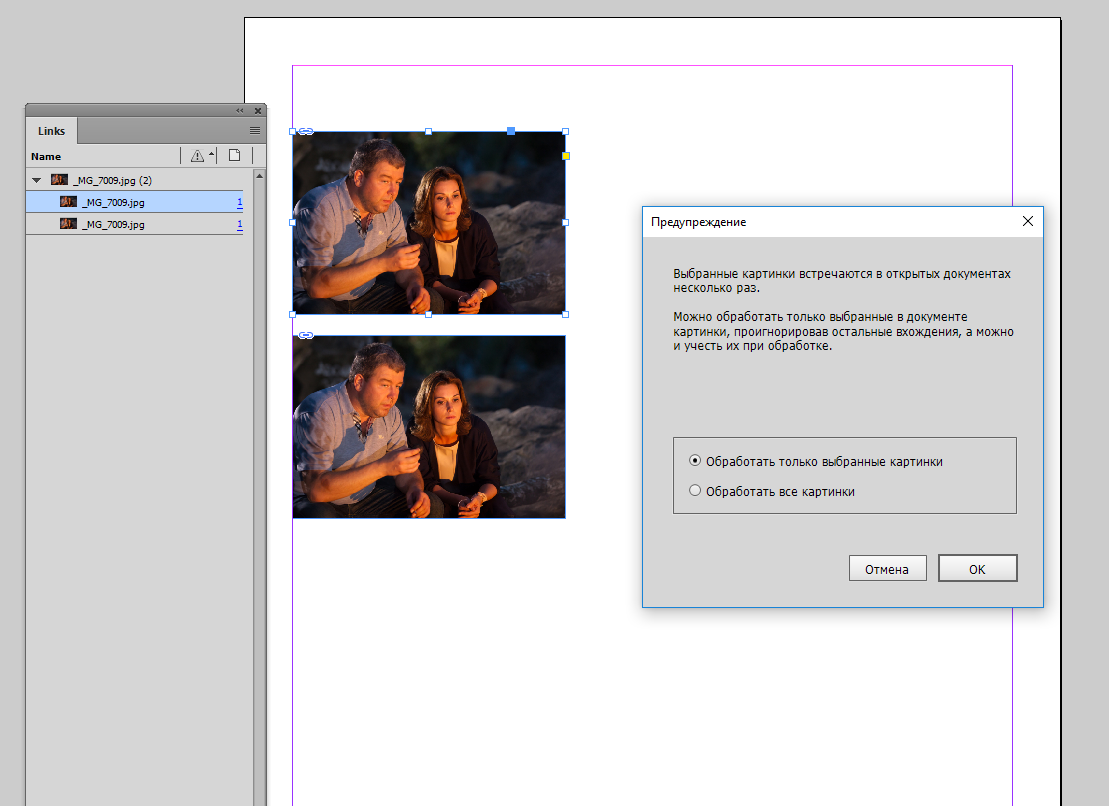Click the solid blue anchored-object control on frame

pyautogui.click(x=511, y=131)
